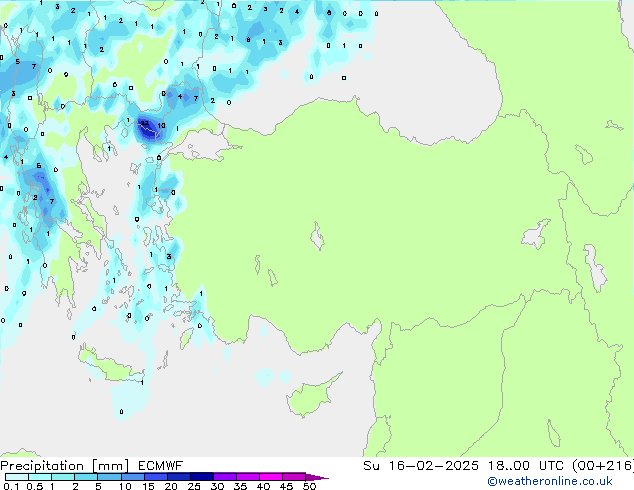Click Lake Tuz in central Turkey

[317, 236]
